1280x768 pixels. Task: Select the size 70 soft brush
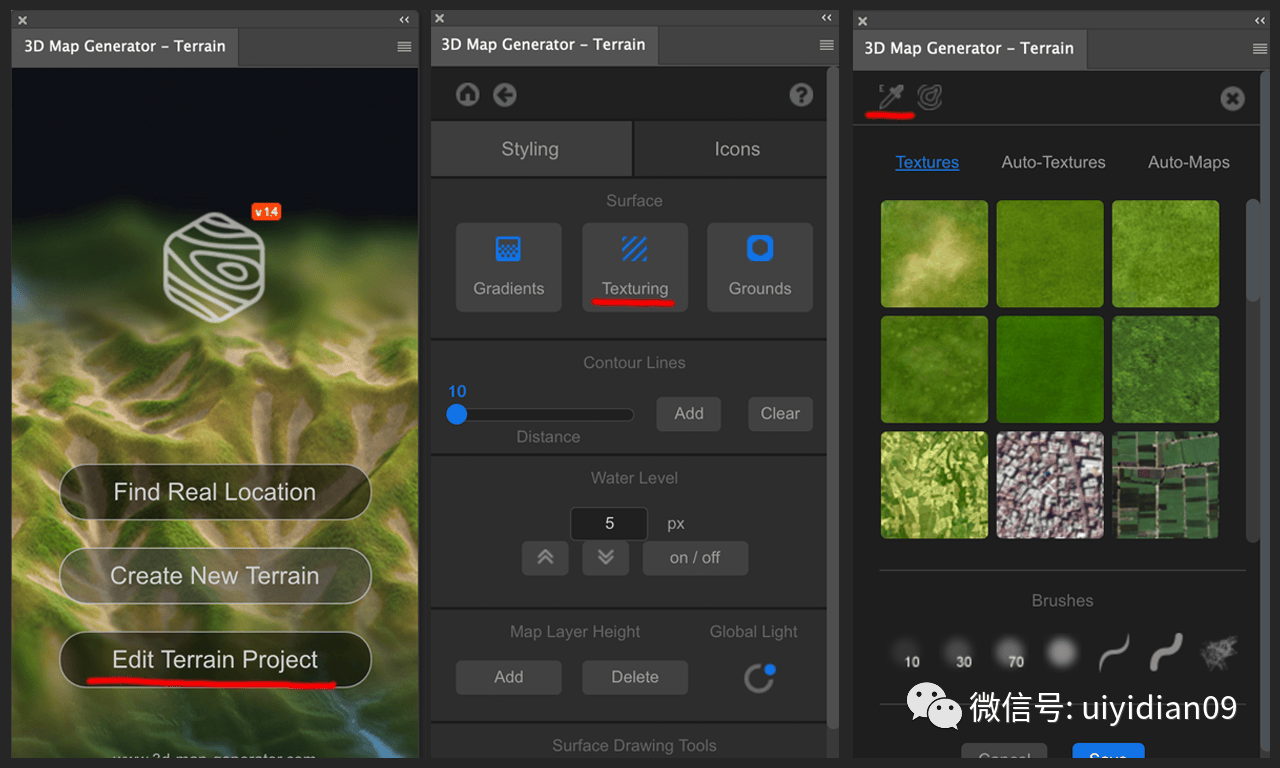(x=1010, y=654)
